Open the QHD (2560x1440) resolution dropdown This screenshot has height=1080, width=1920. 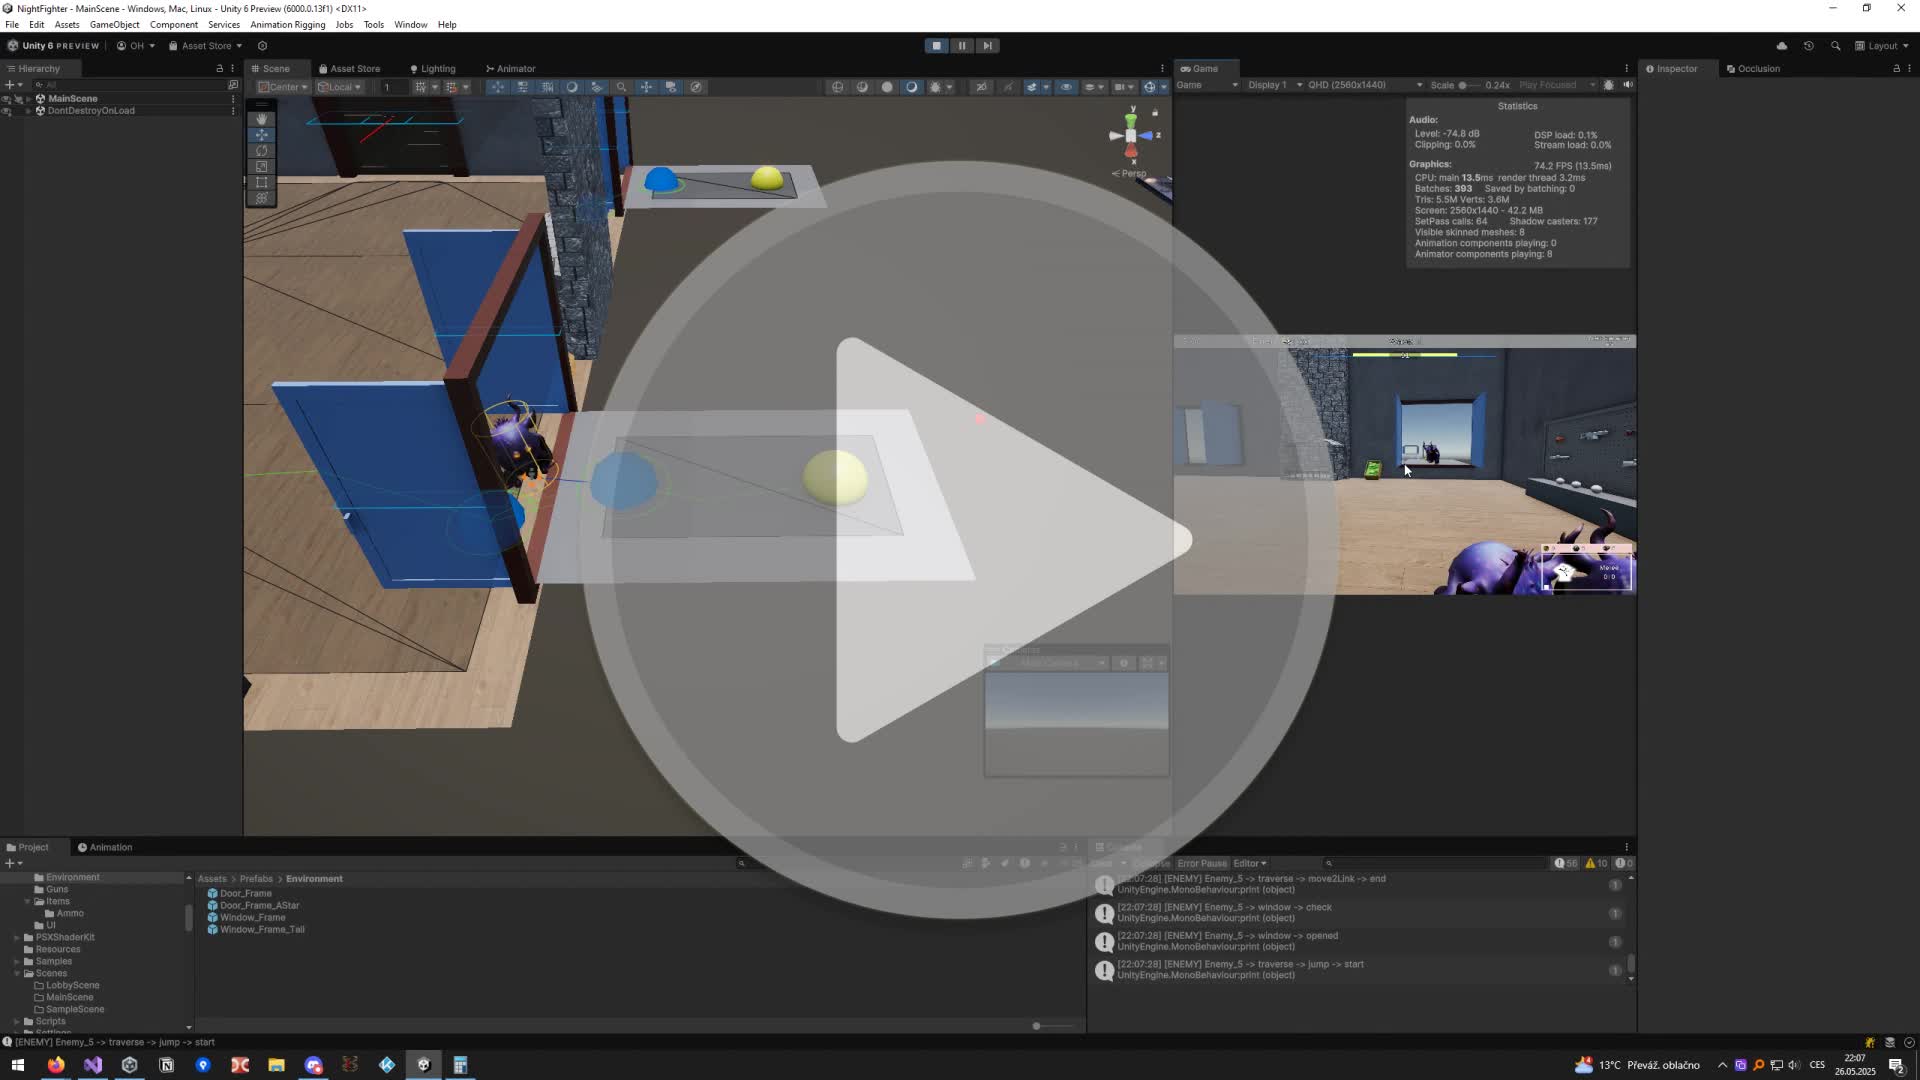(x=1365, y=85)
